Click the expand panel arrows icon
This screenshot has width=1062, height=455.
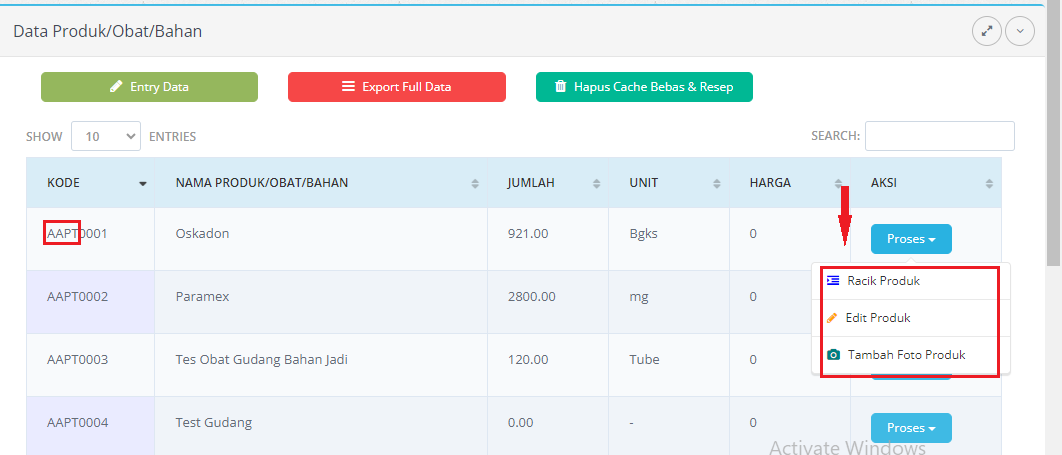click(x=986, y=31)
